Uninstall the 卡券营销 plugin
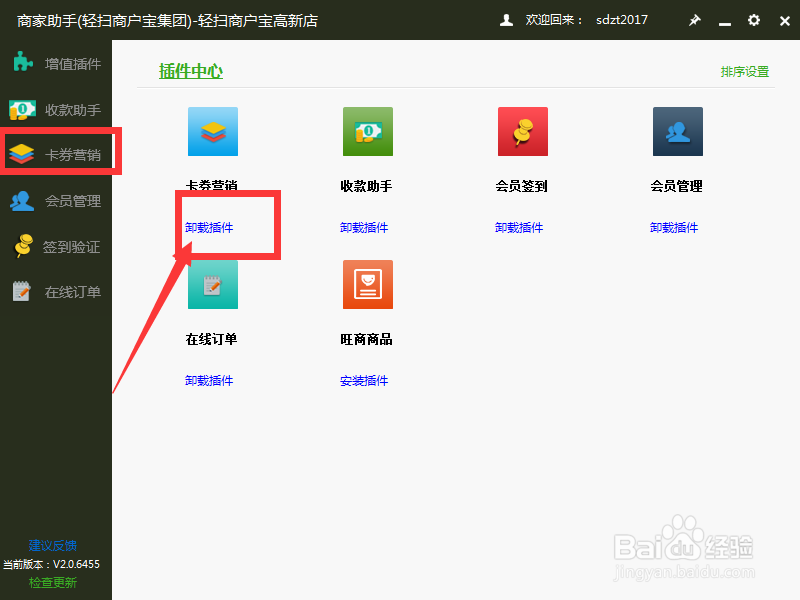Screen dimensions: 800x600 pyautogui.click(x=210, y=227)
